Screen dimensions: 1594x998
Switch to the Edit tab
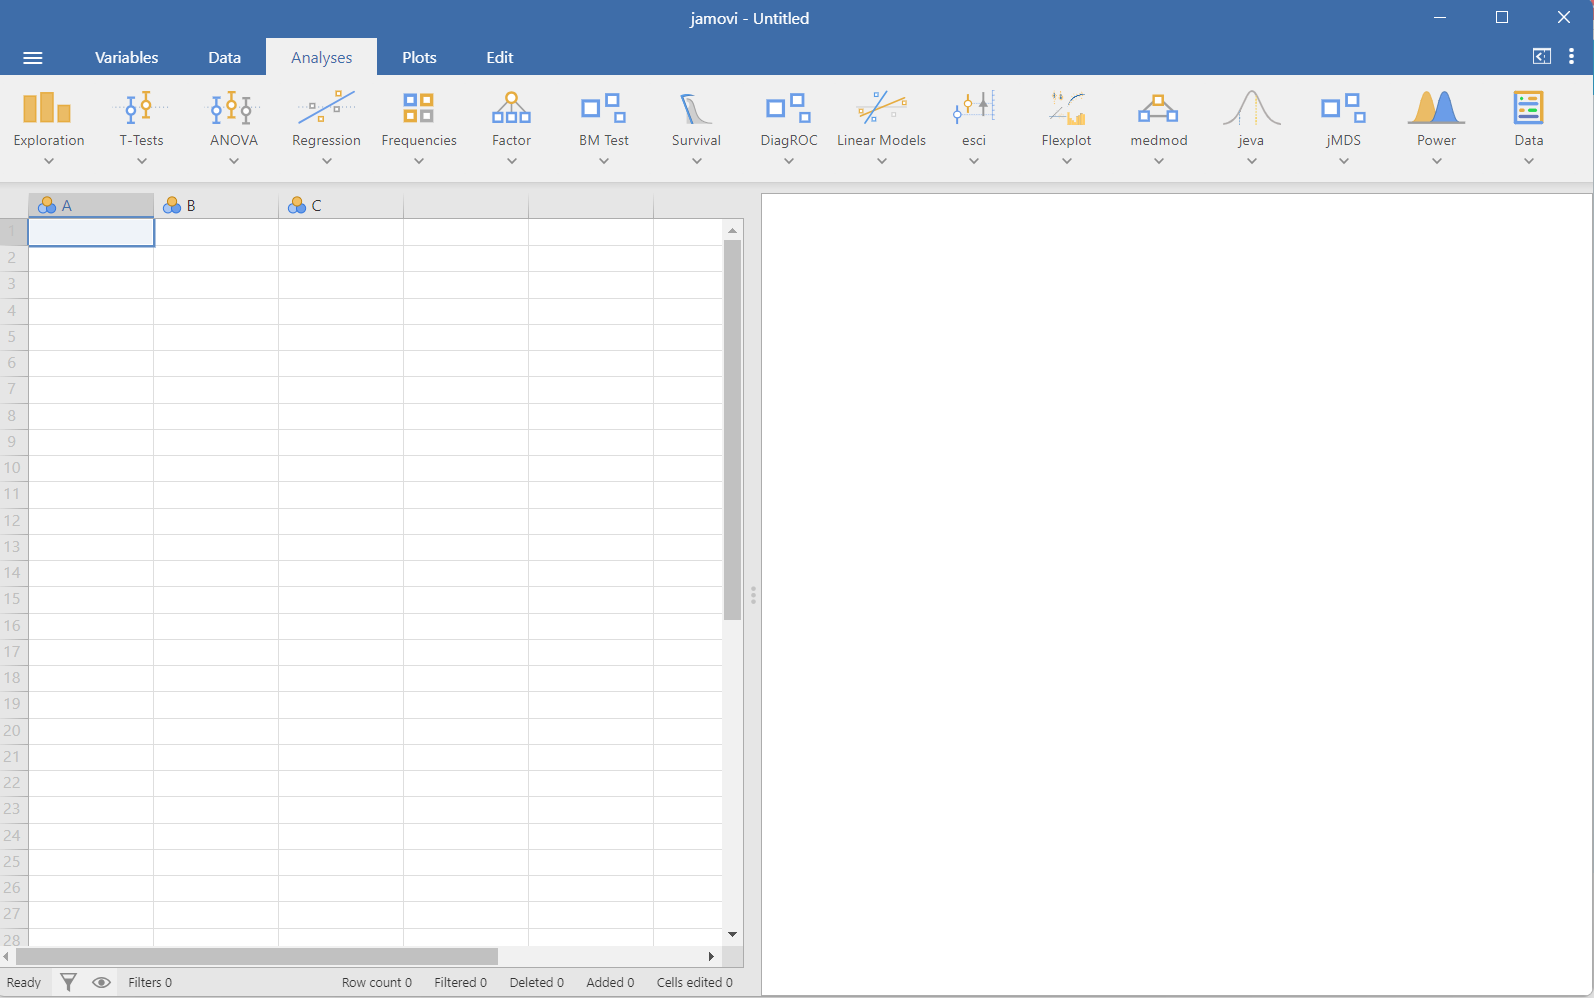[499, 57]
